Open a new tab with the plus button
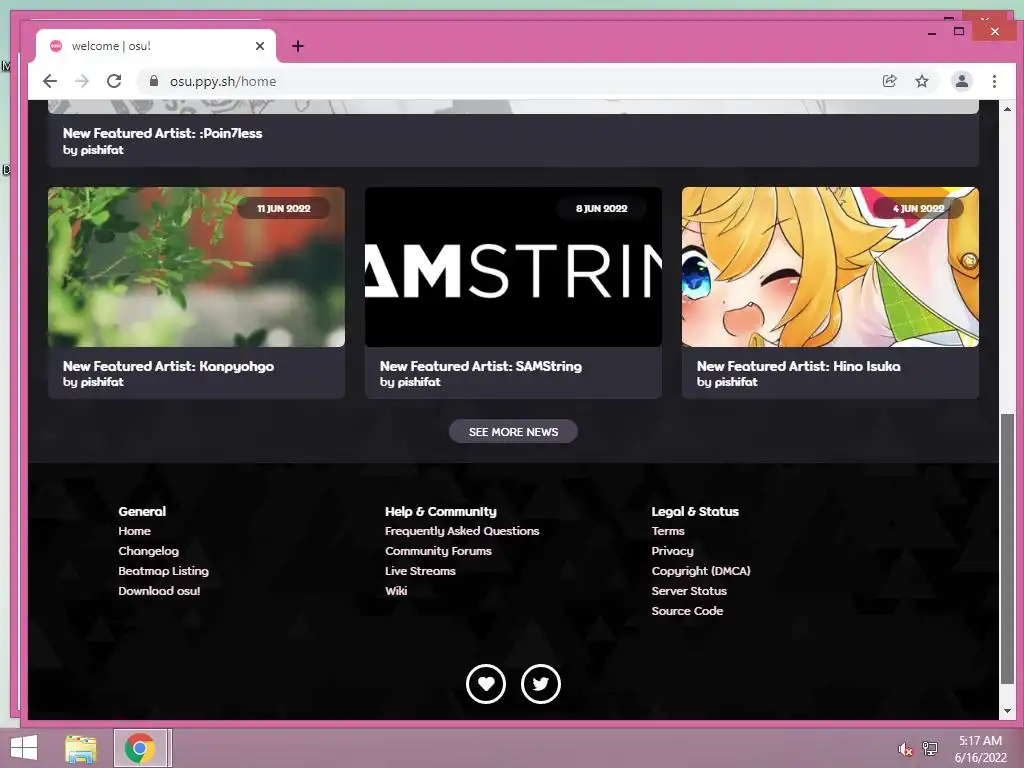 pyautogui.click(x=298, y=46)
